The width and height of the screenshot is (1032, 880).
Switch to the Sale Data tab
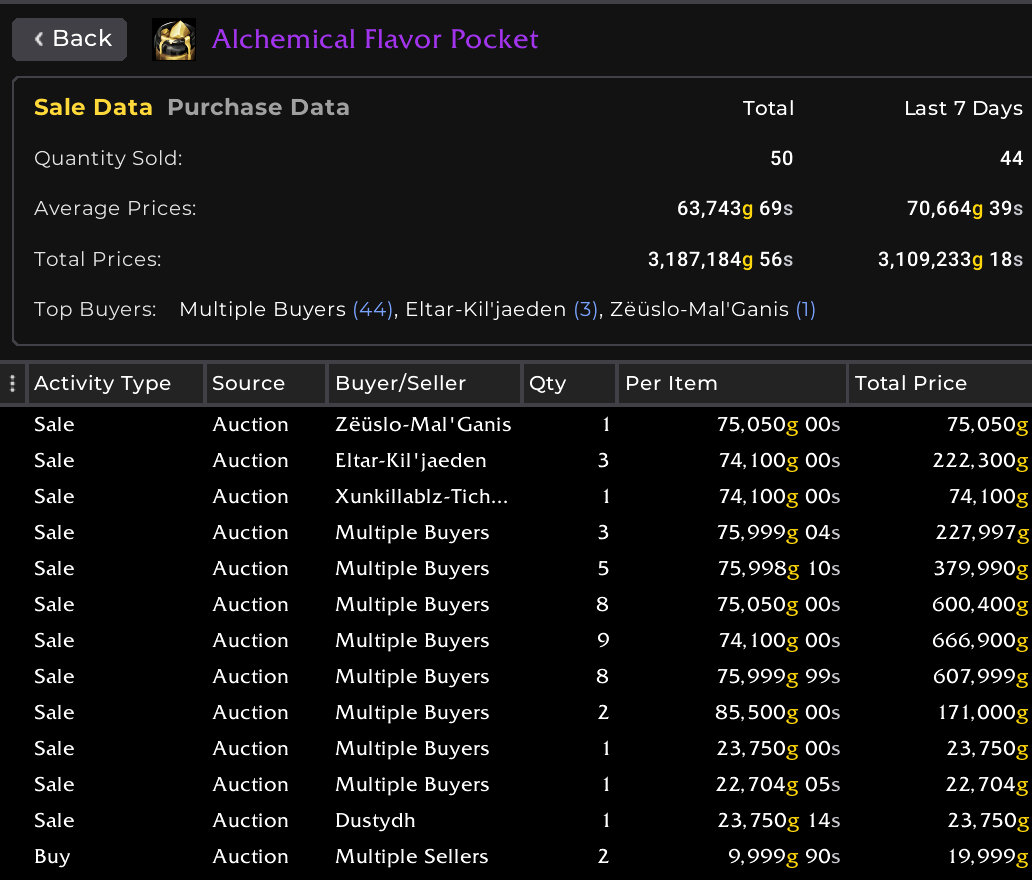click(x=93, y=107)
